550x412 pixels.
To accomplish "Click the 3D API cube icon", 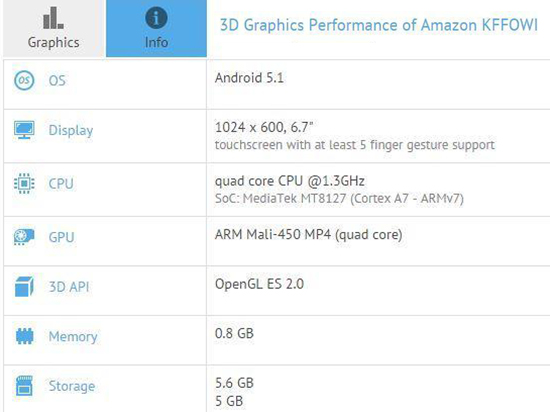I will click(x=24, y=286).
